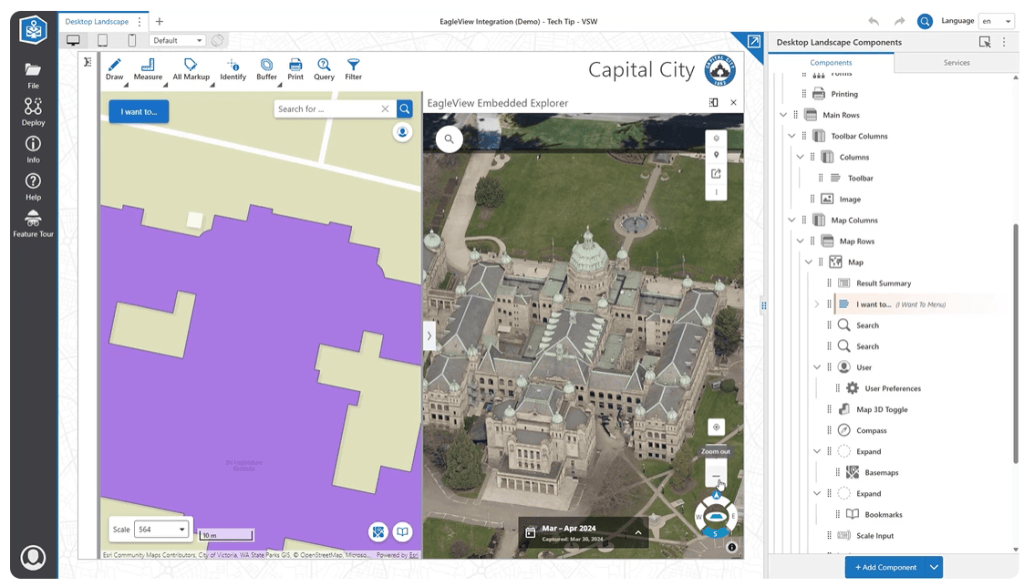Open the basemaps button on map
Viewport: 1024px width, 587px height.
(378, 532)
